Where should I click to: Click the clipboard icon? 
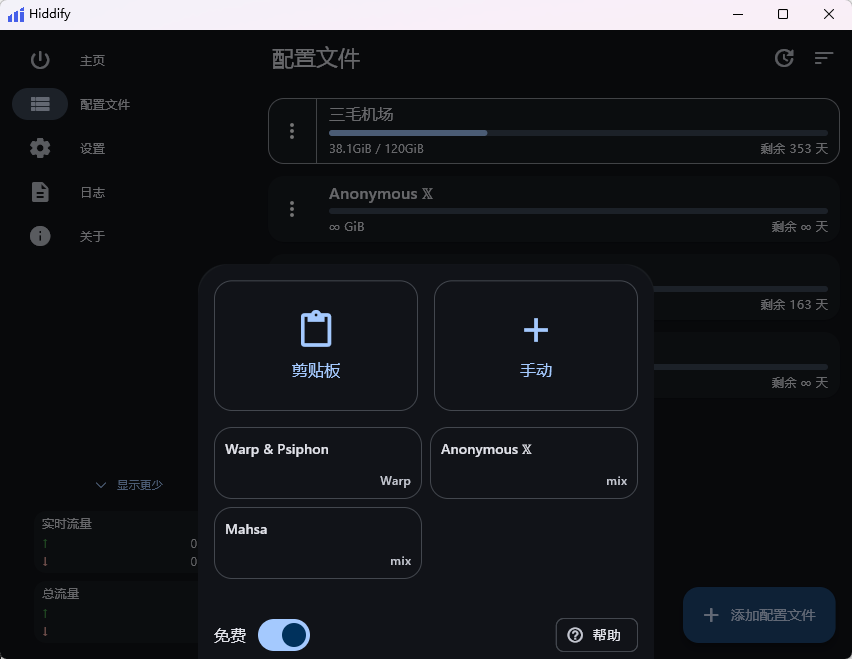pos(316,329)
